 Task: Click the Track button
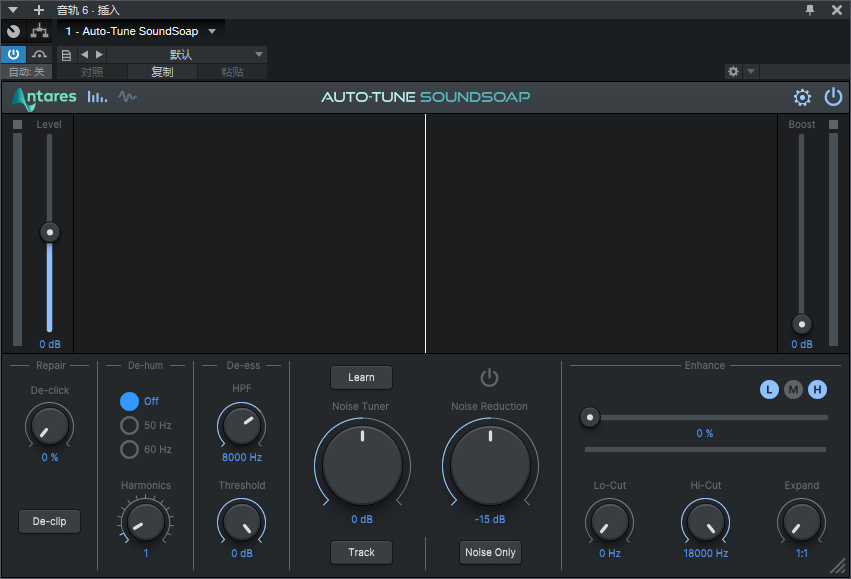361,552
